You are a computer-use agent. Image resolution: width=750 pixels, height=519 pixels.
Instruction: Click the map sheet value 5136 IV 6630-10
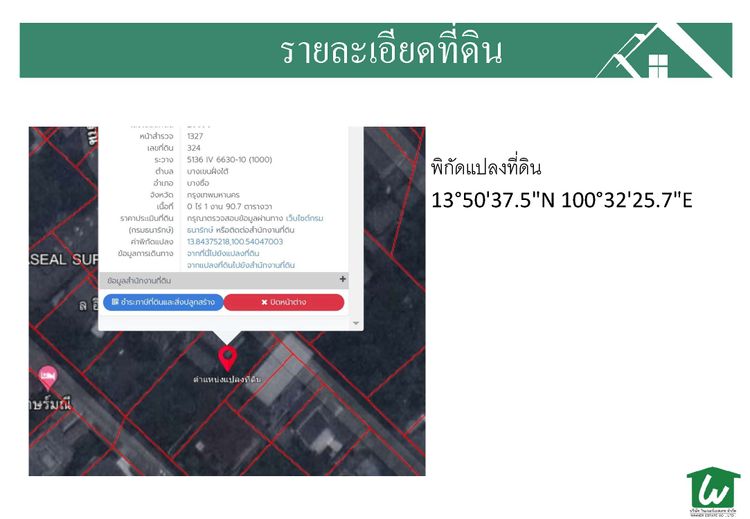(228, 159)
